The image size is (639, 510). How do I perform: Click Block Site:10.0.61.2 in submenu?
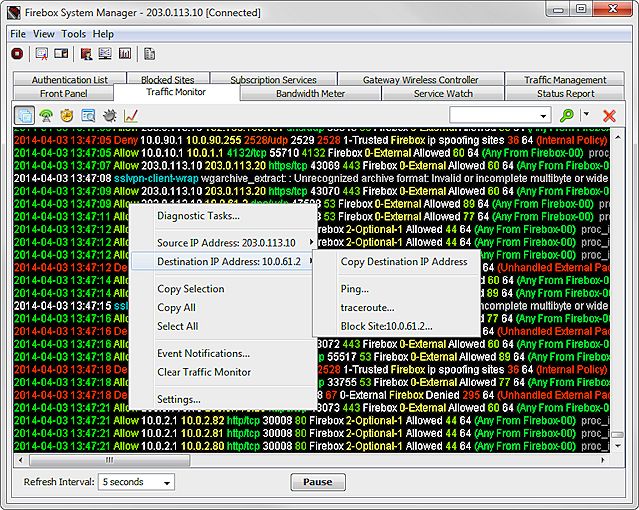(386, 326)
